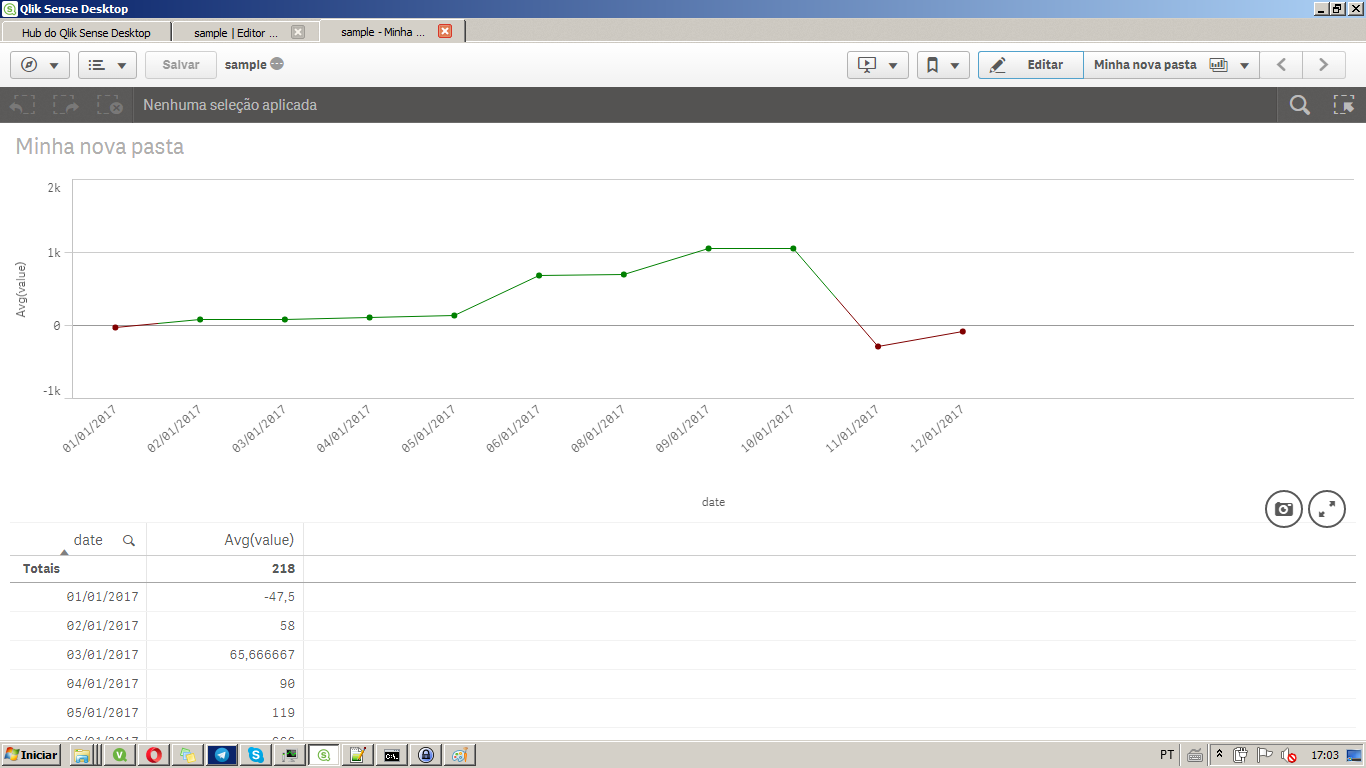
Task: Open the storytelling presentation icon
Action: [x=869, y=64]
